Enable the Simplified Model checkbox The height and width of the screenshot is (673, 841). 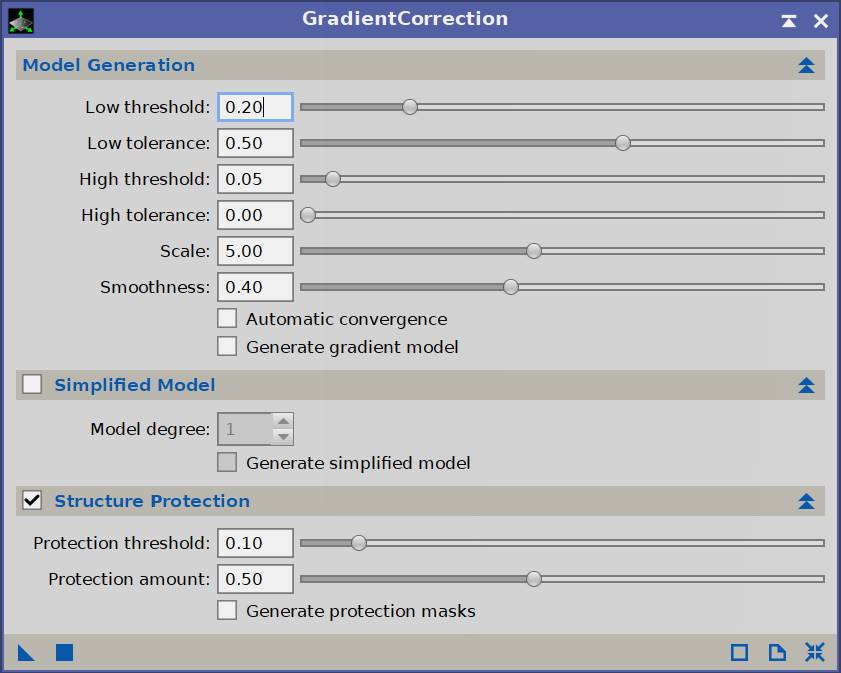pyautogui.click(x=32, y=384)
